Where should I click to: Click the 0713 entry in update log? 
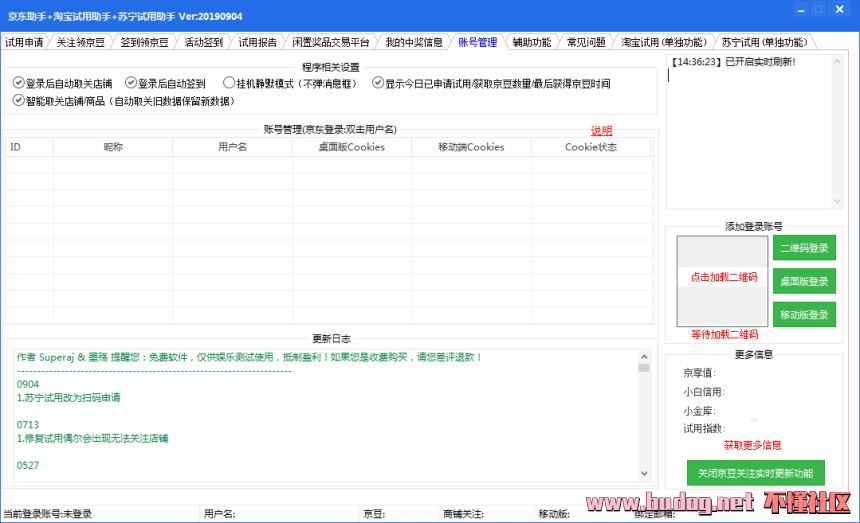click(28, 425)
